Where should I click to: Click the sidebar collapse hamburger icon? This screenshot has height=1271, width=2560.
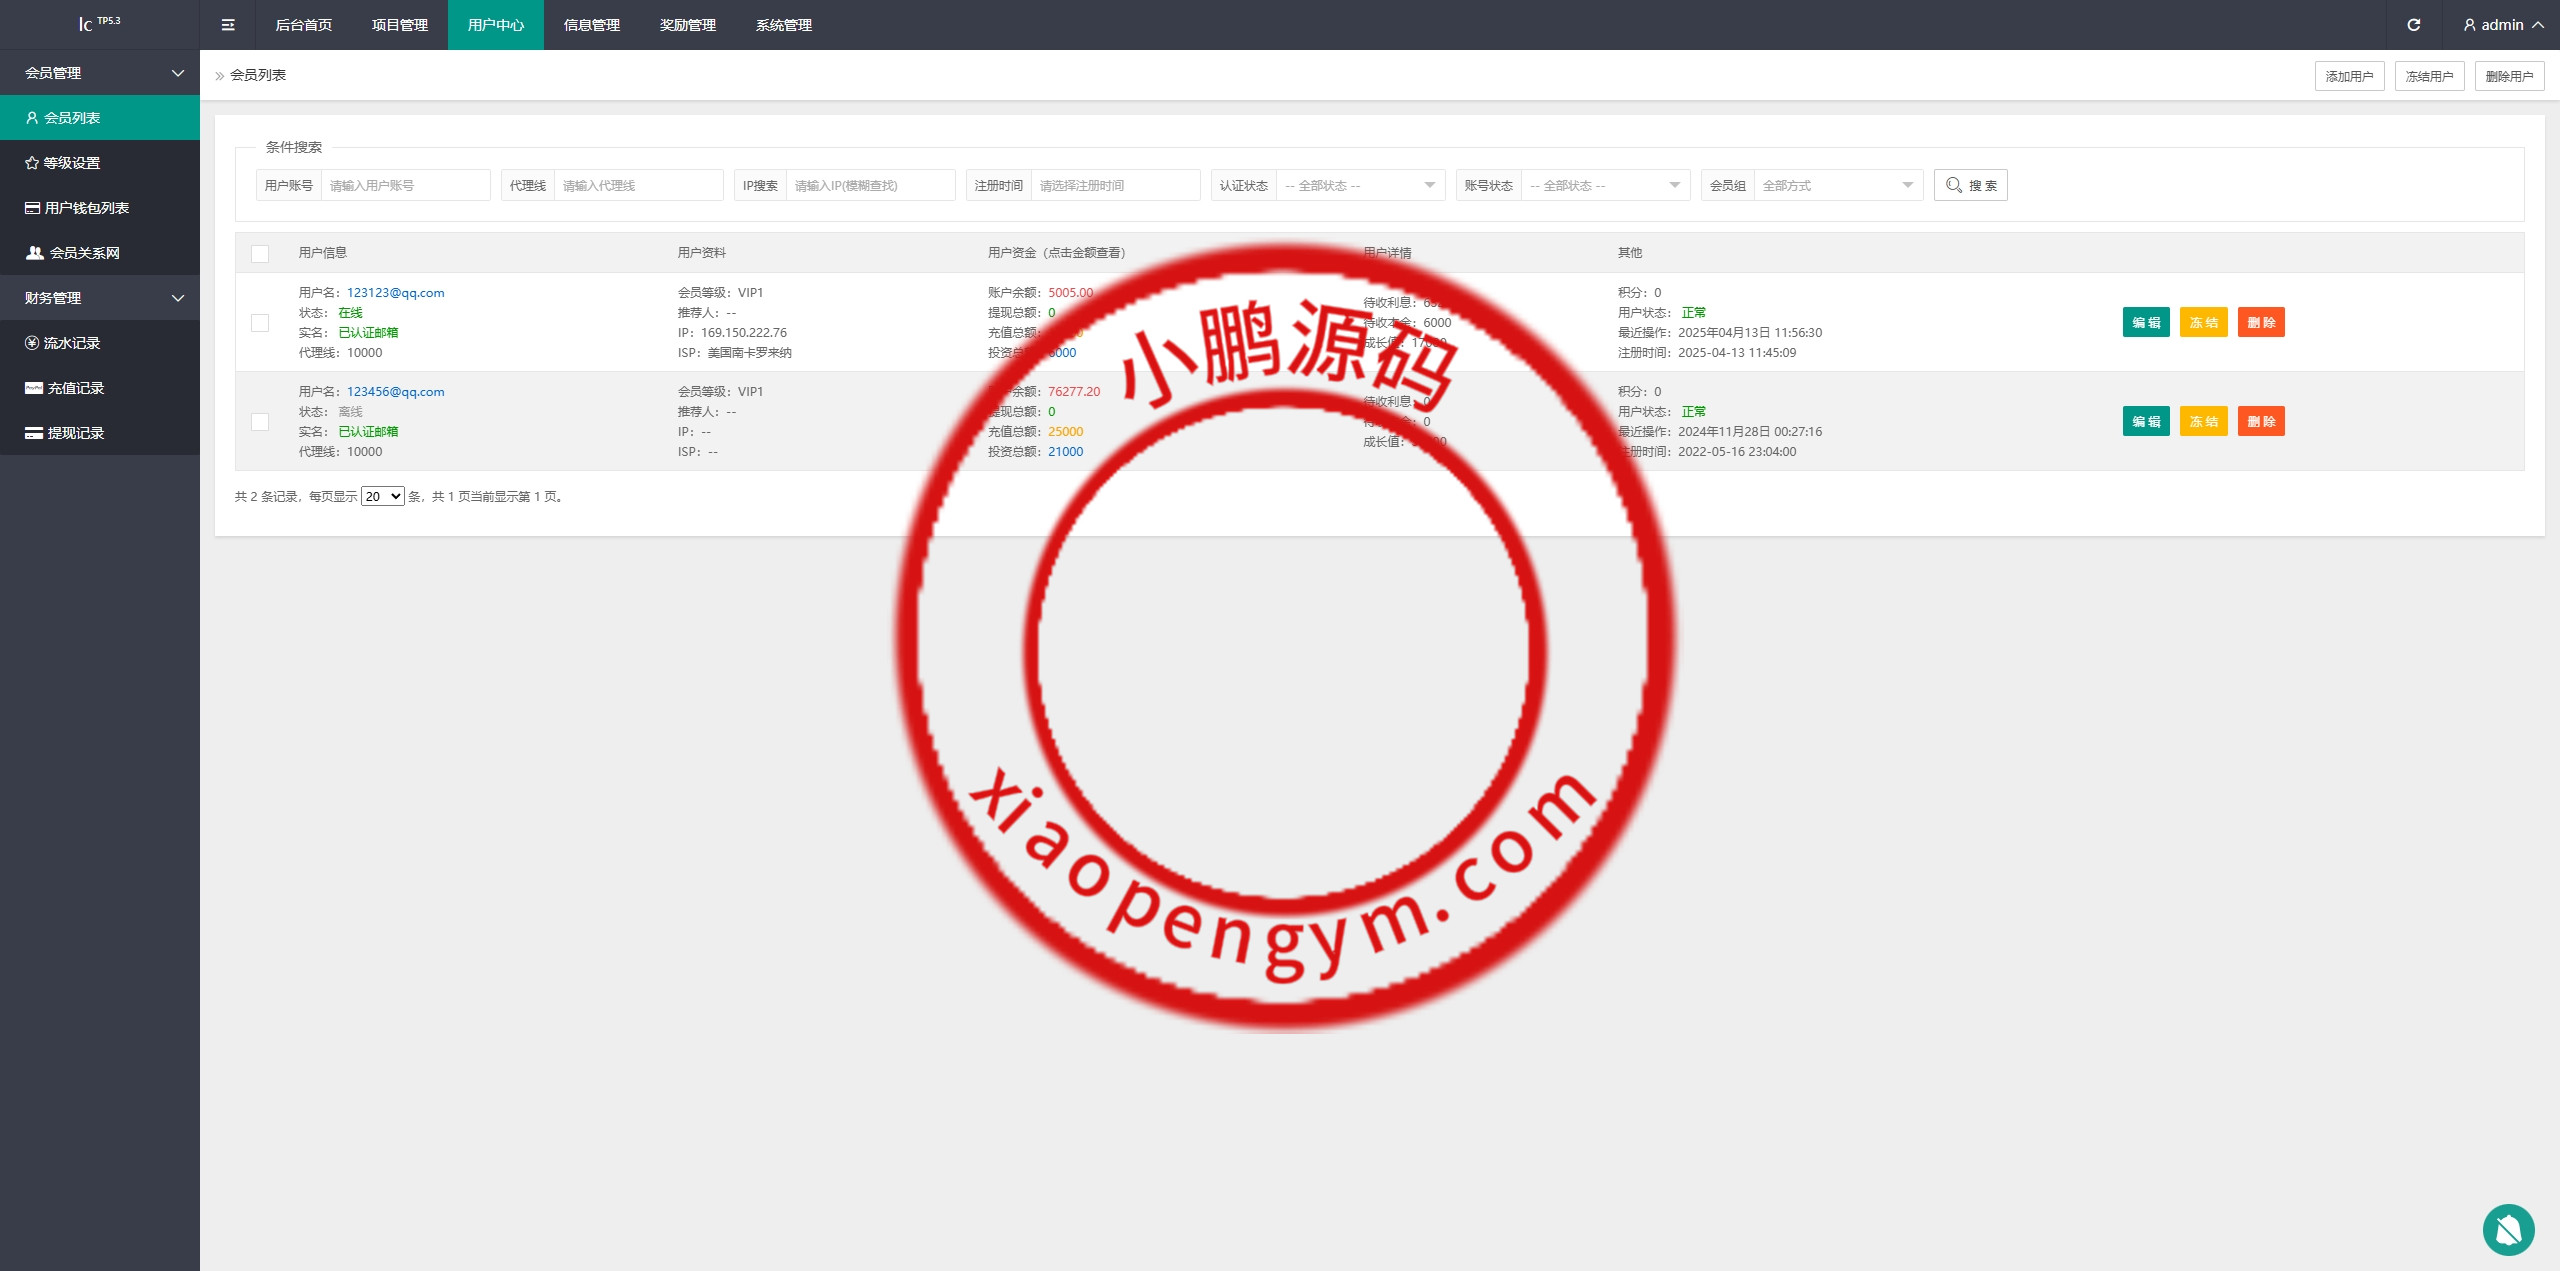pos(228,25)
